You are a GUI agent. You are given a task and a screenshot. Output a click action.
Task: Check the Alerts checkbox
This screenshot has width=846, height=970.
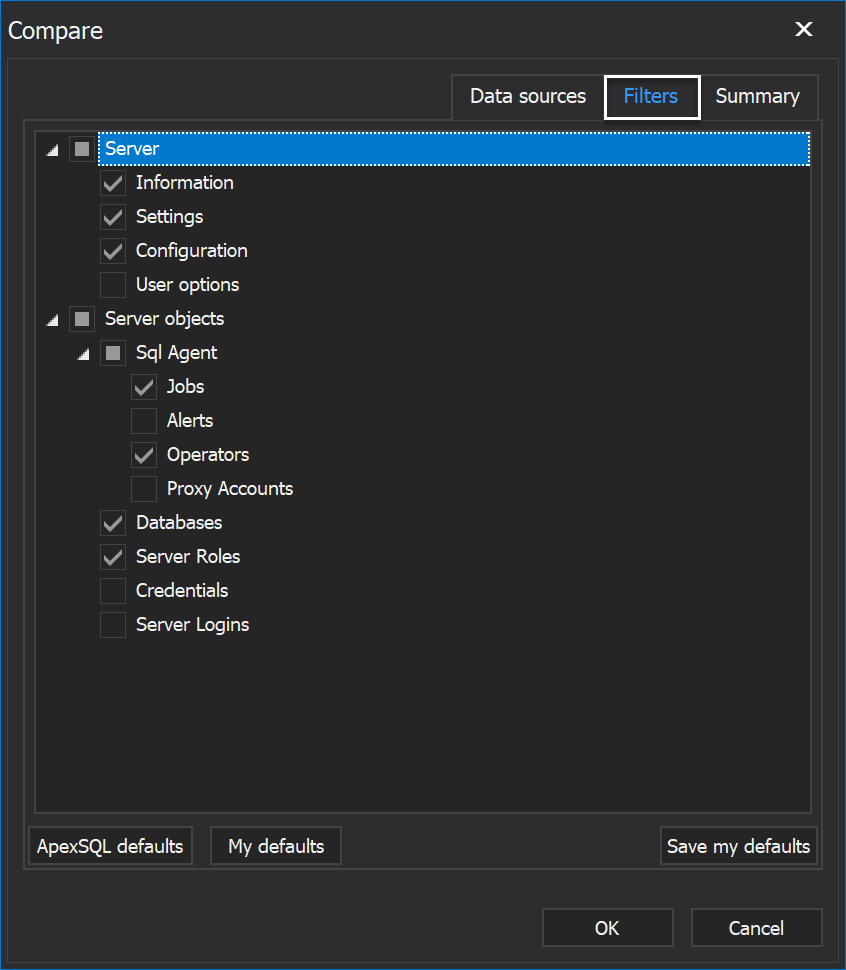coord(144,421)
